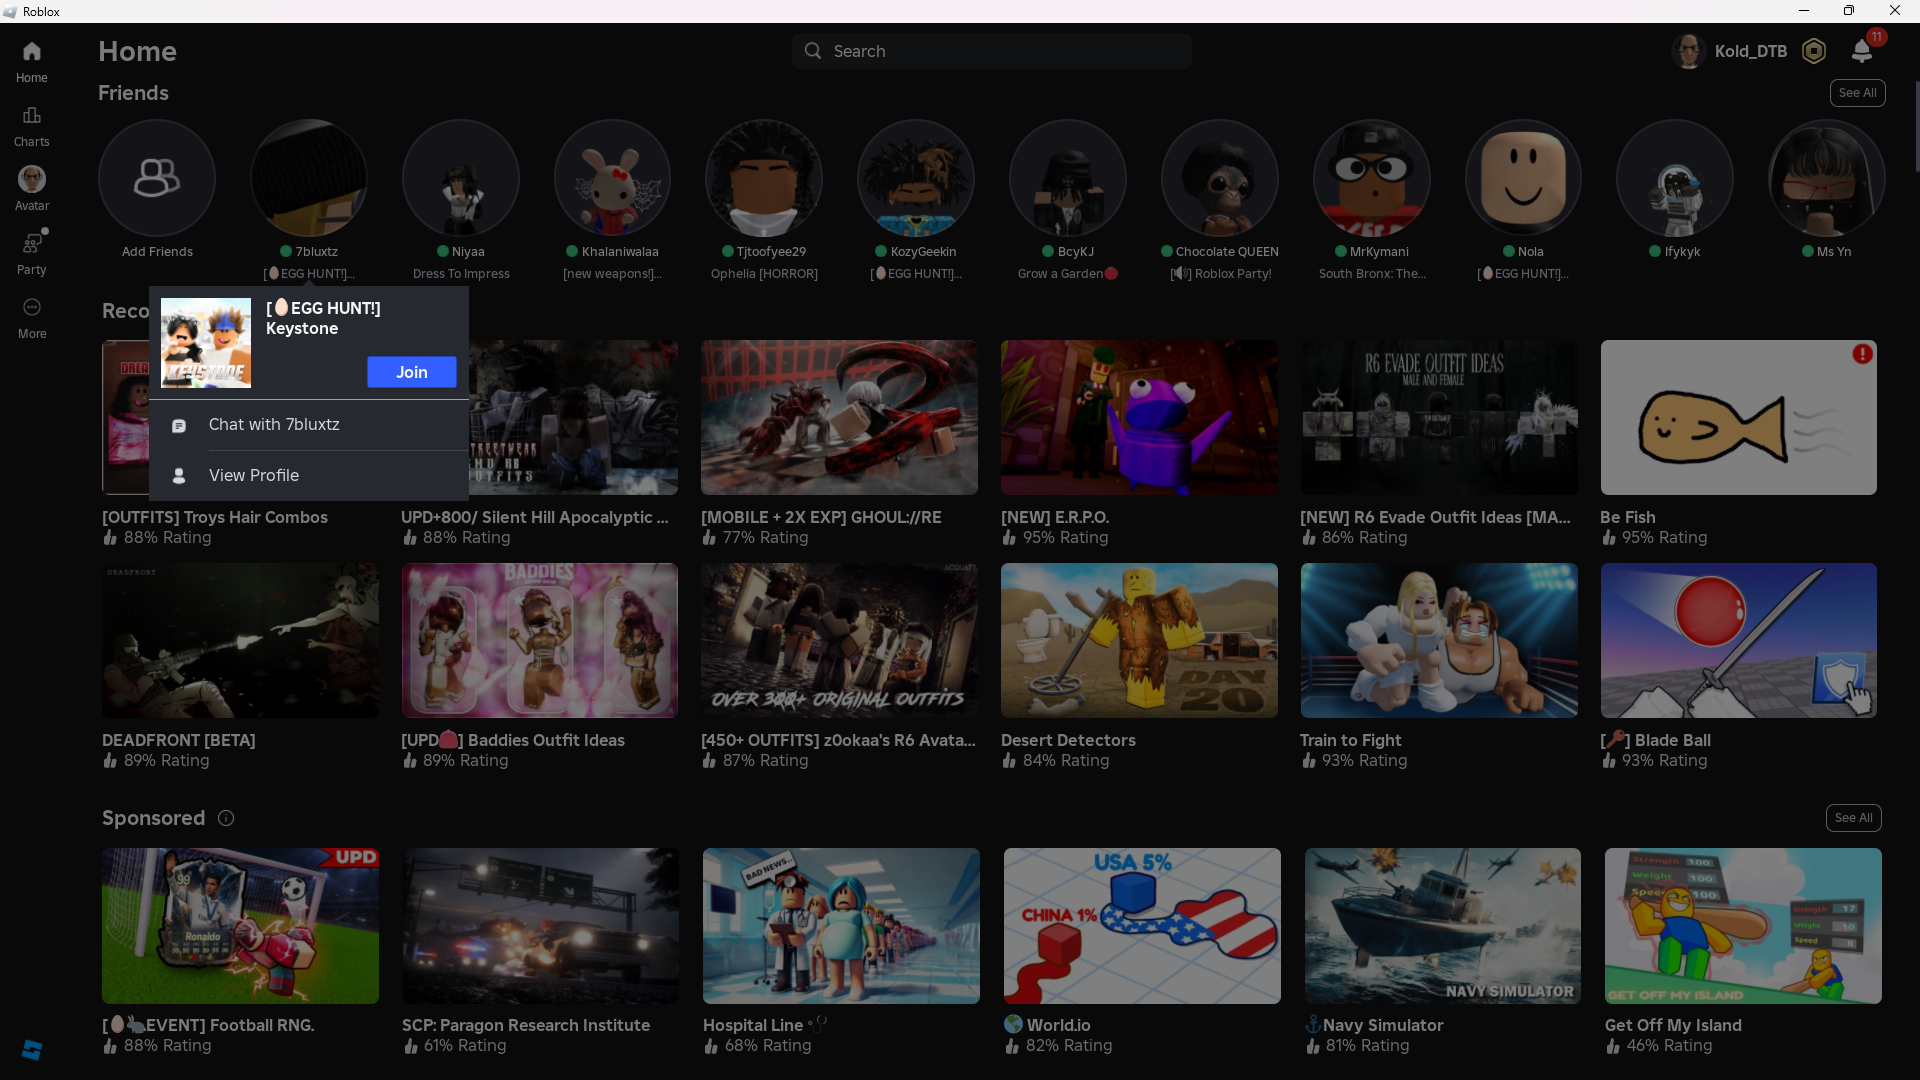This screenshot has height=1080, width=1920.
Task: Open the Charts sidebar icon
Action: pos(31,115)
